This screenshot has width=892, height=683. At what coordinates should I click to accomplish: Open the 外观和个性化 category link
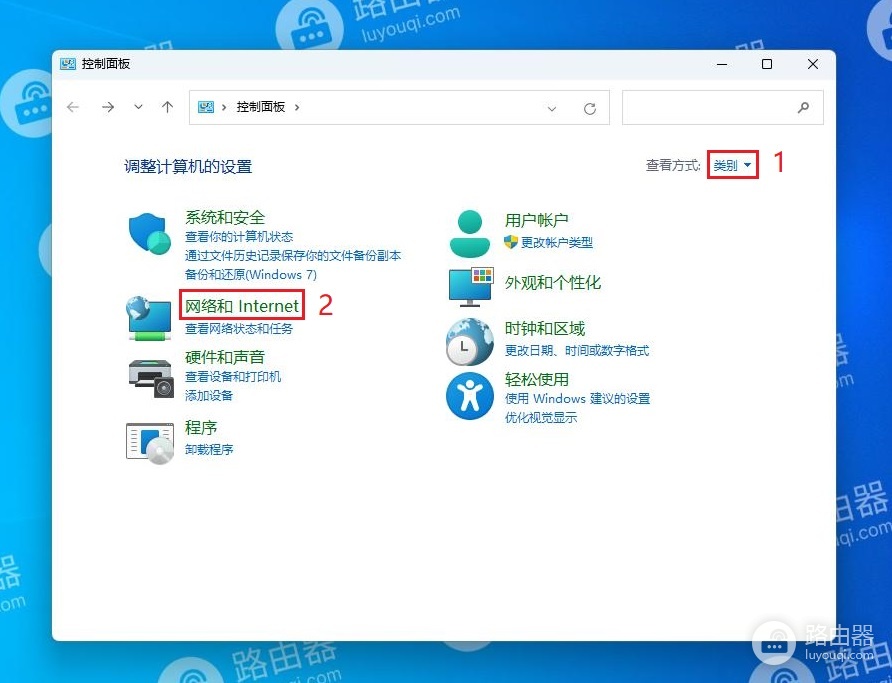[x=553, y=283]
